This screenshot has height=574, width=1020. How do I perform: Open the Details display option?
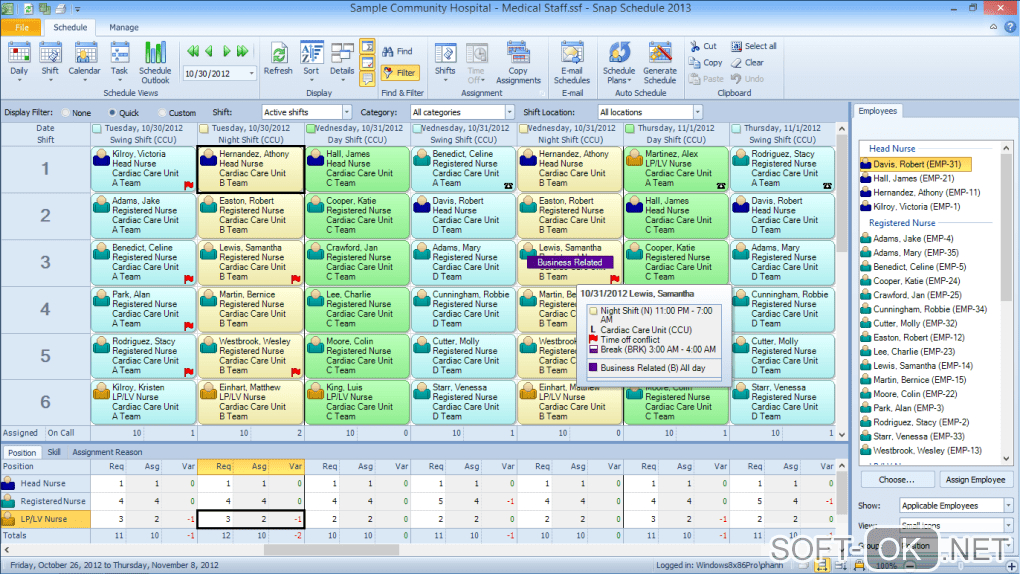342,61
